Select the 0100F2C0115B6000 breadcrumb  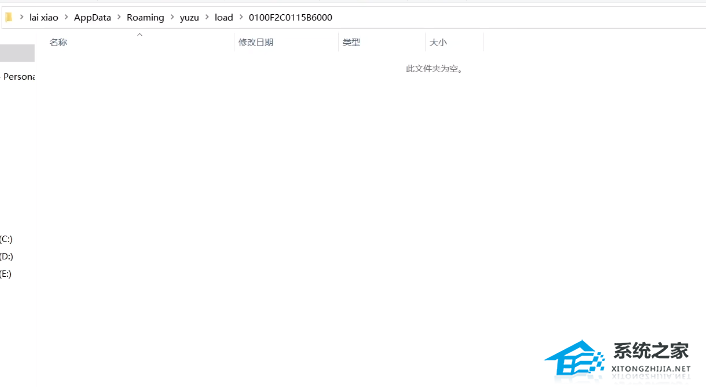(290, 18)
